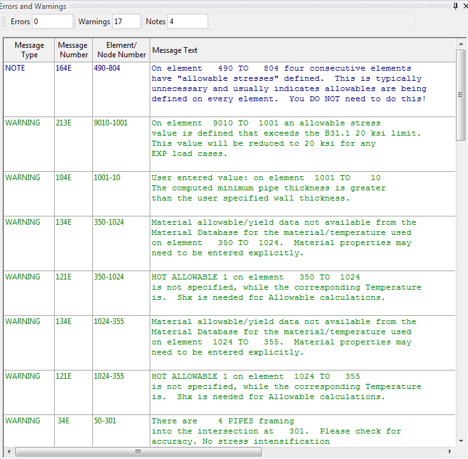Click the horizontal scrollbar left arrow
Screen dimensions: 468x459
[x=9, y=452]
